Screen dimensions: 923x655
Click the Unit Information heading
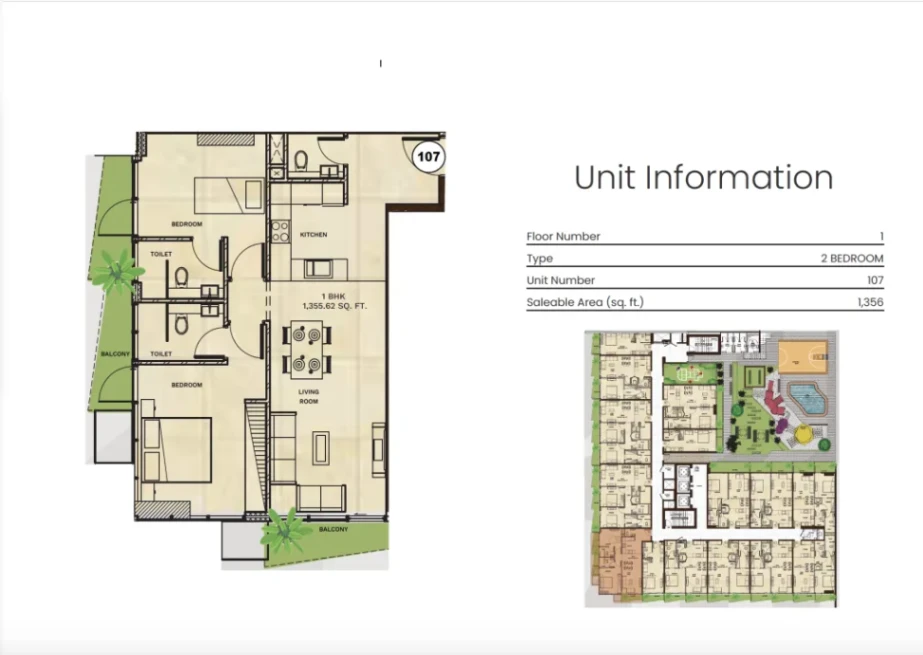coord(703,178)
